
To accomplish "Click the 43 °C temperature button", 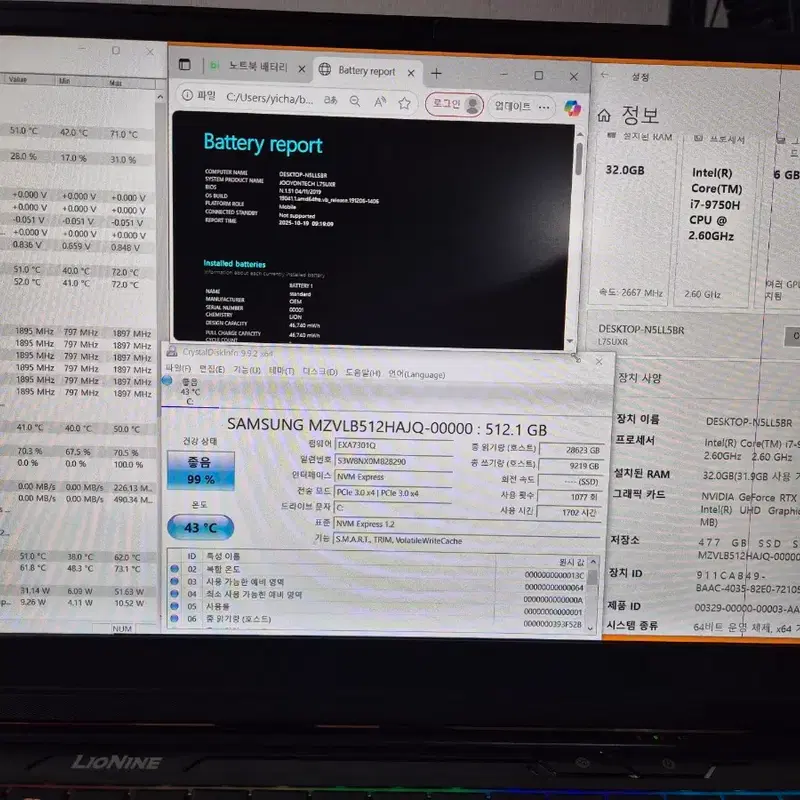I will point(201,528).
